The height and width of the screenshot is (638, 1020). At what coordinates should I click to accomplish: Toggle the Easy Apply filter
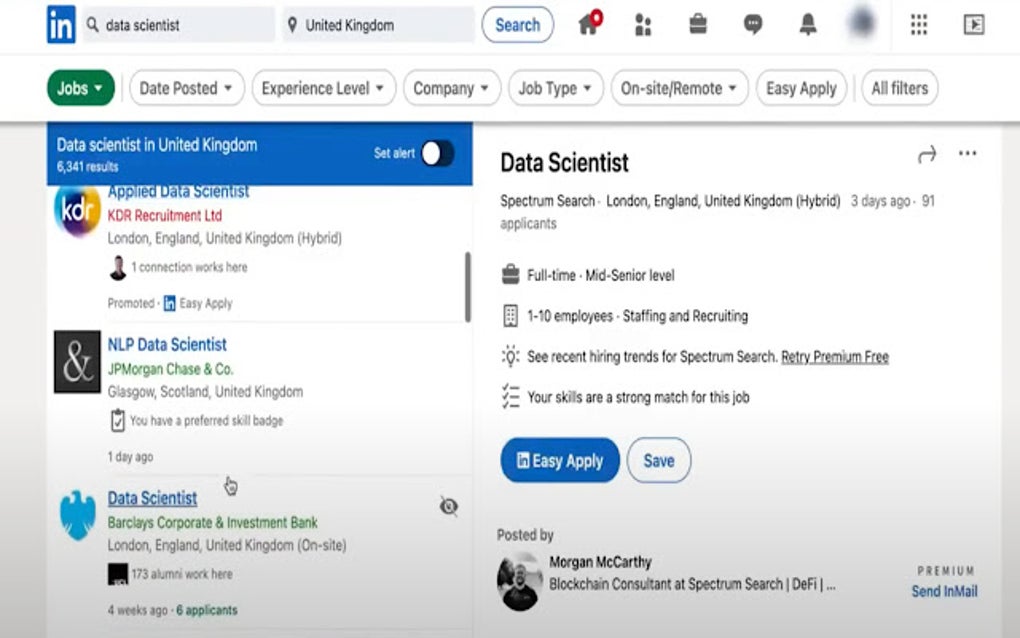click(x=801, y=88)
